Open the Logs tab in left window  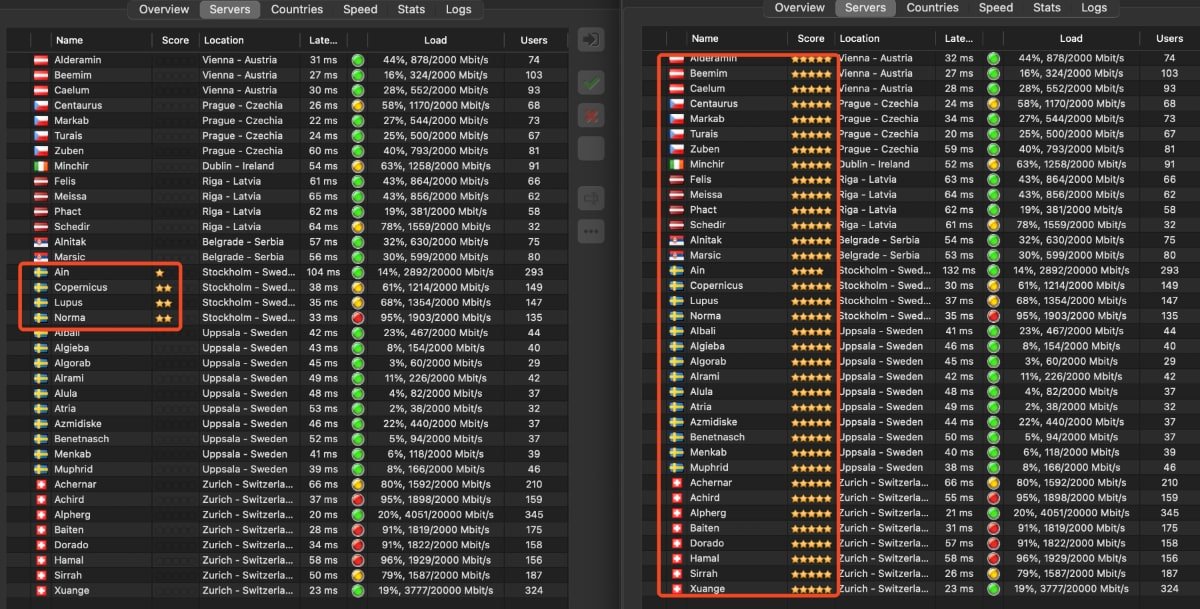click(459, 9)
